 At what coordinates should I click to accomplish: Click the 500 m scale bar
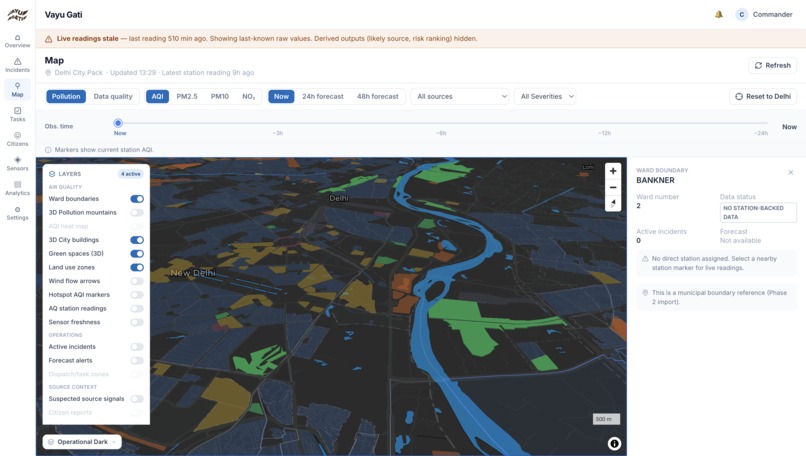[x=606, y=419]
